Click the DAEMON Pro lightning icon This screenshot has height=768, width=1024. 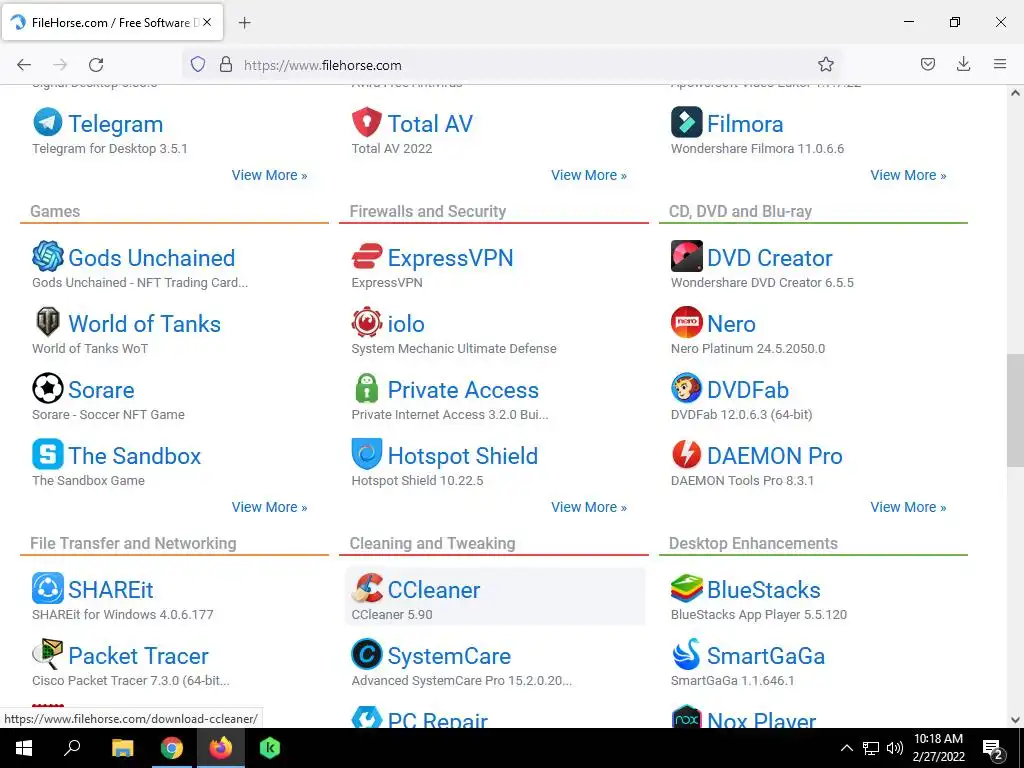coord(686,454)
